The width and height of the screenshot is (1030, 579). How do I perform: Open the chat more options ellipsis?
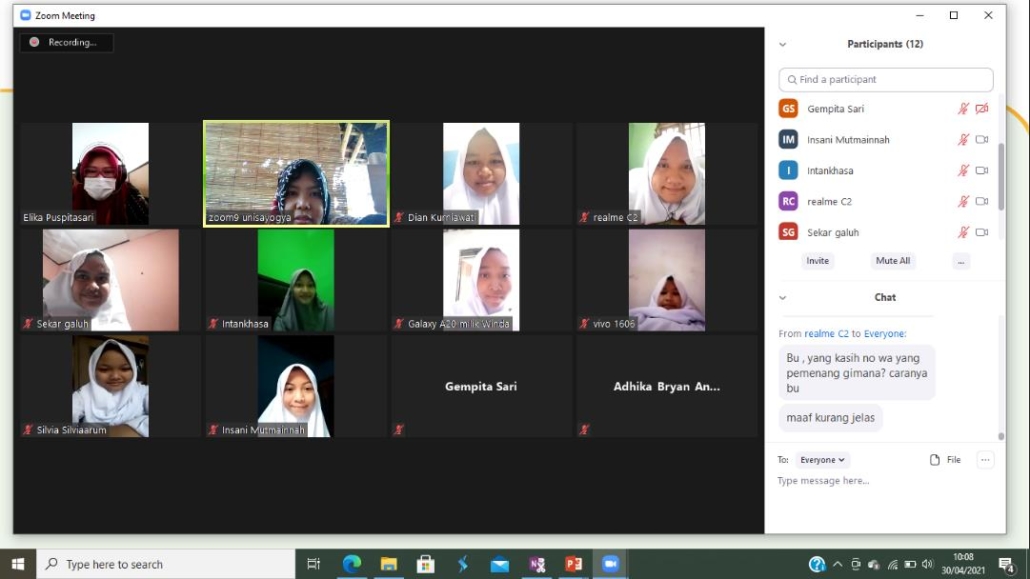(x=985, y=460)
